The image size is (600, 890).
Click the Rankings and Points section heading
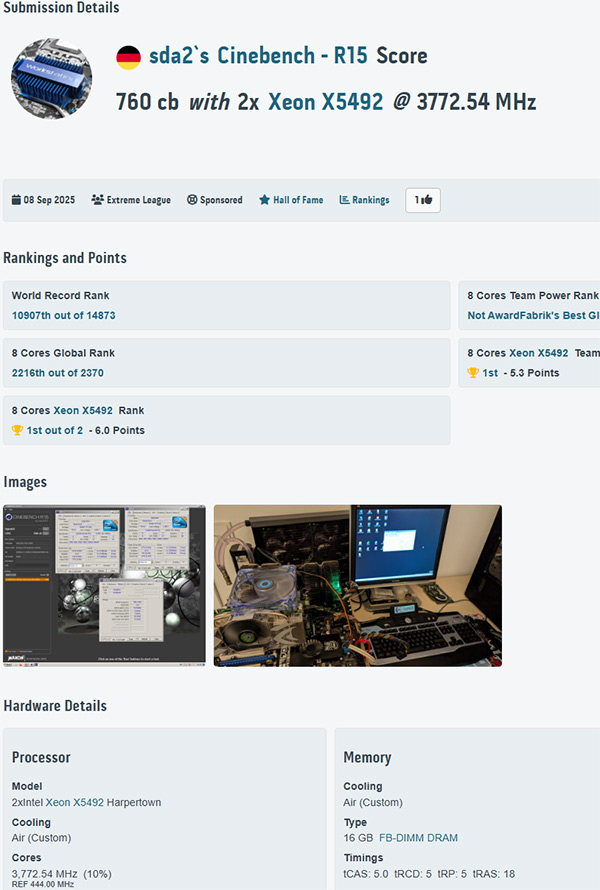(65, 258)
